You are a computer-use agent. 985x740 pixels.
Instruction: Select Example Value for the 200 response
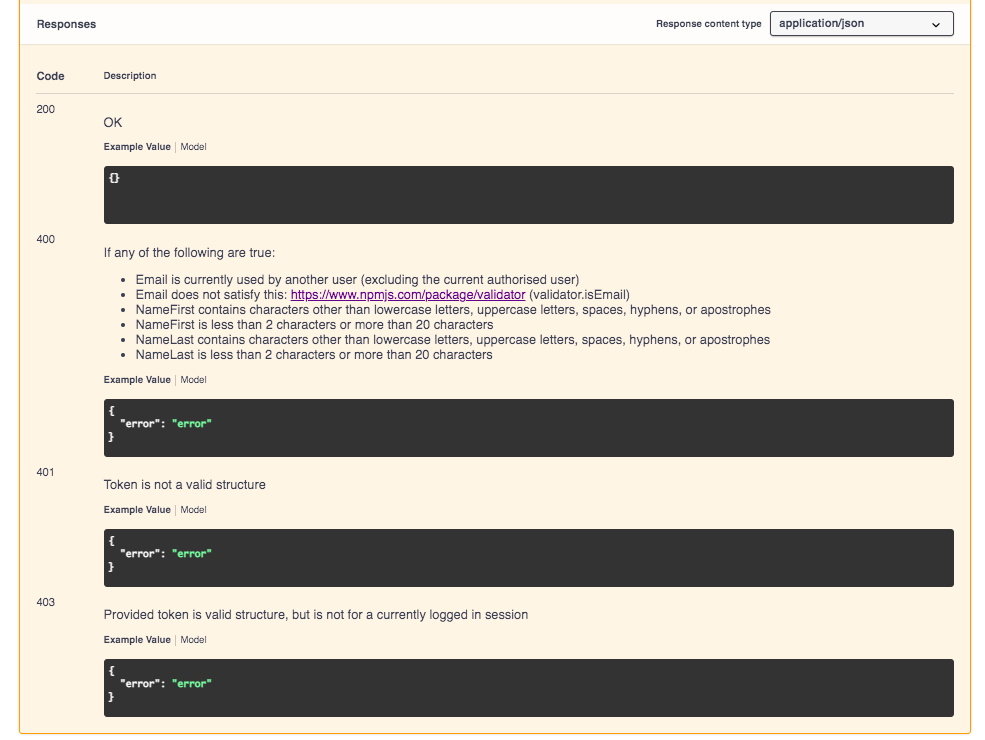click(136, 146)
